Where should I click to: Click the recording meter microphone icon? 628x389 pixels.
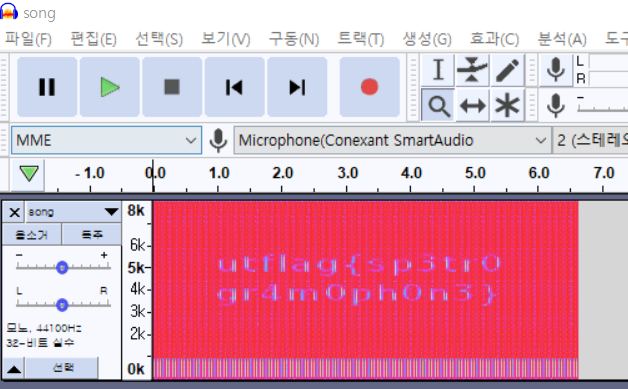(556, 70)
